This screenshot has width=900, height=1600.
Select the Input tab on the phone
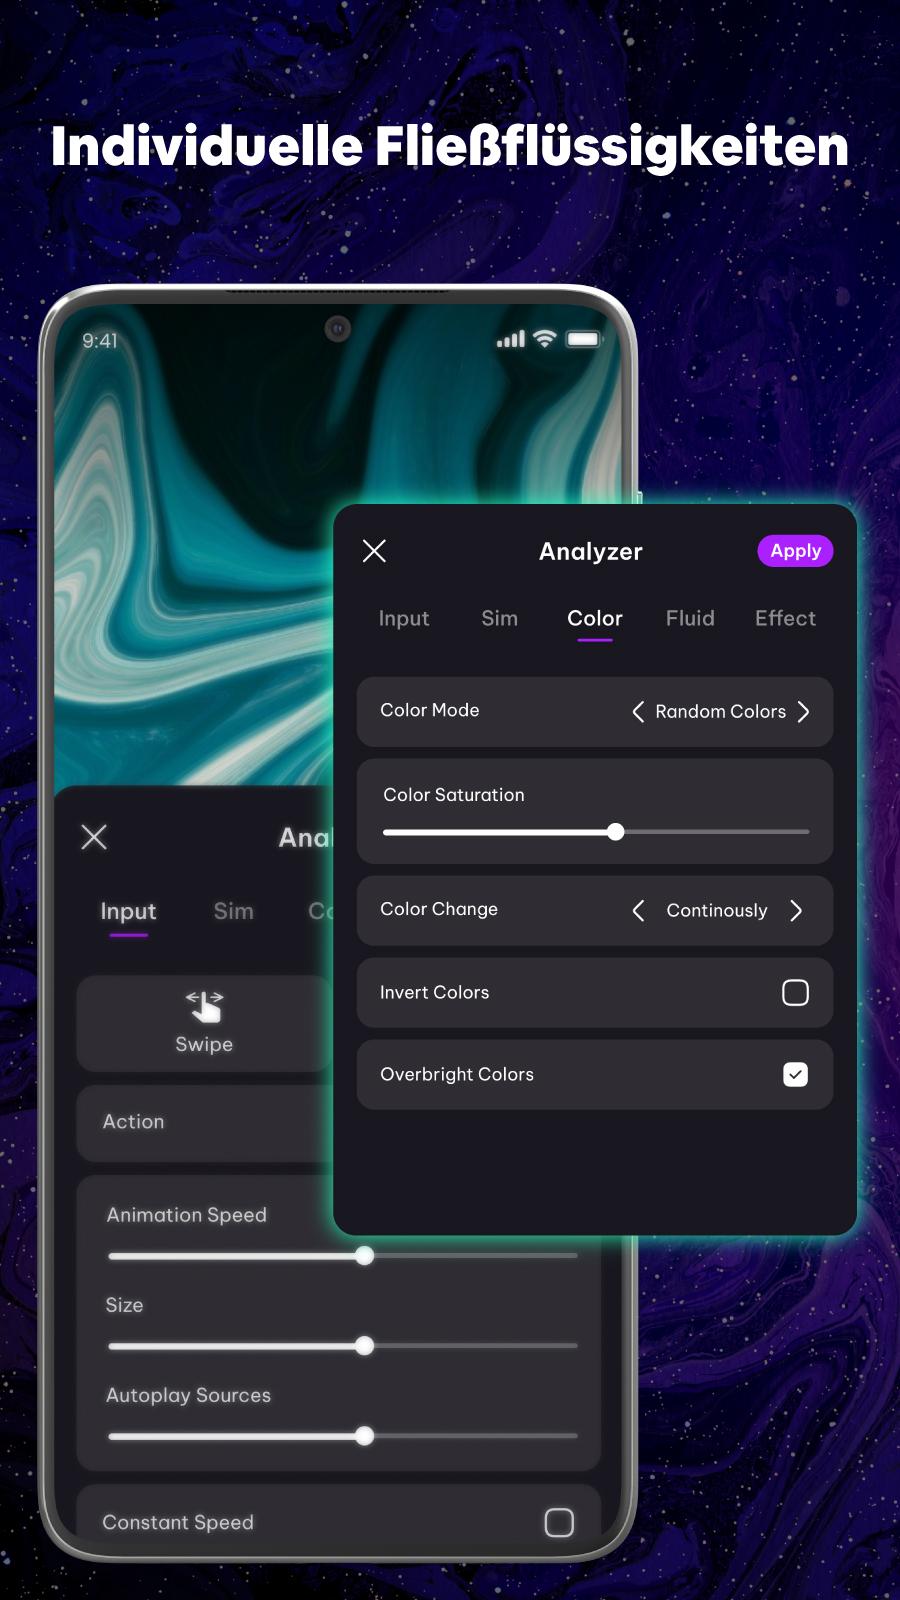tap(128, 912)
